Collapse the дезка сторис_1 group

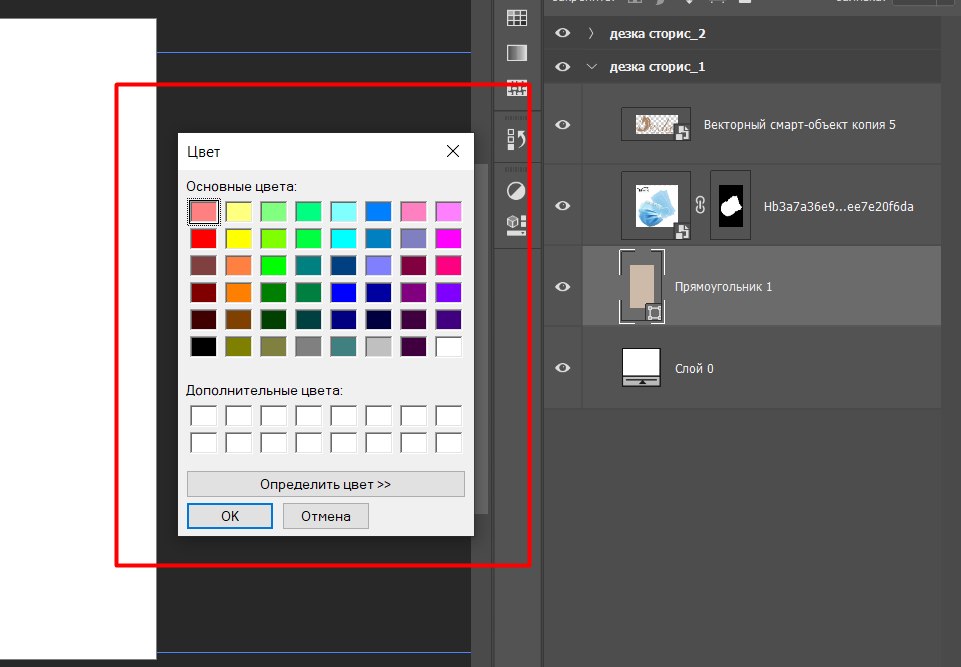tap(591, 66)
